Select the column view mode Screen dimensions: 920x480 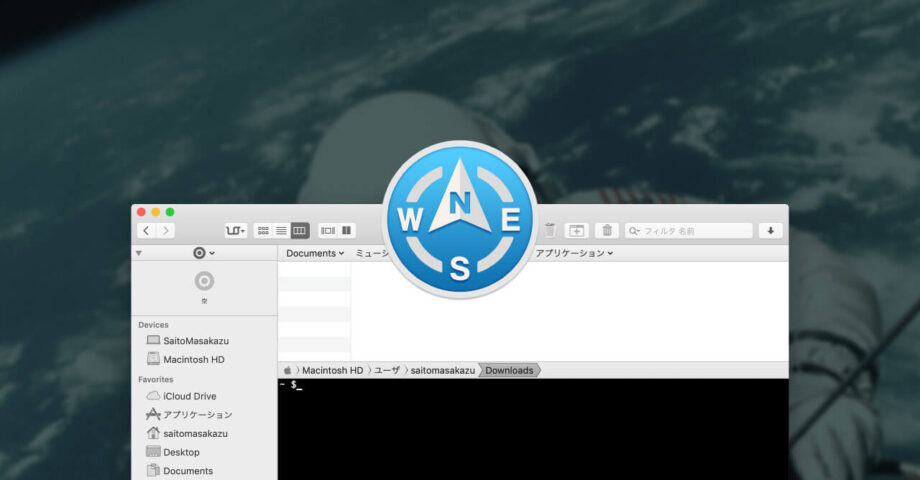tap(300, 231)
